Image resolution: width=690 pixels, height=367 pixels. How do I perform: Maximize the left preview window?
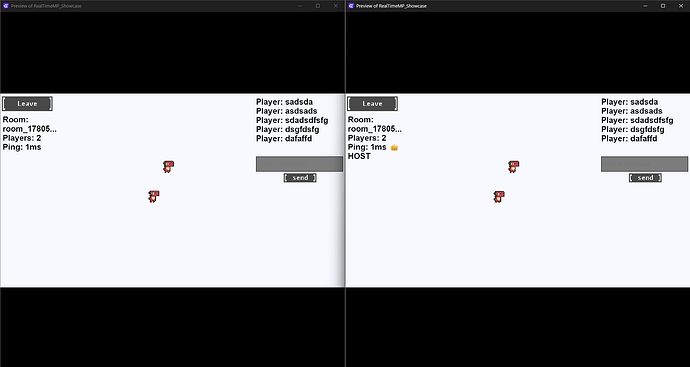coord(318,6)
